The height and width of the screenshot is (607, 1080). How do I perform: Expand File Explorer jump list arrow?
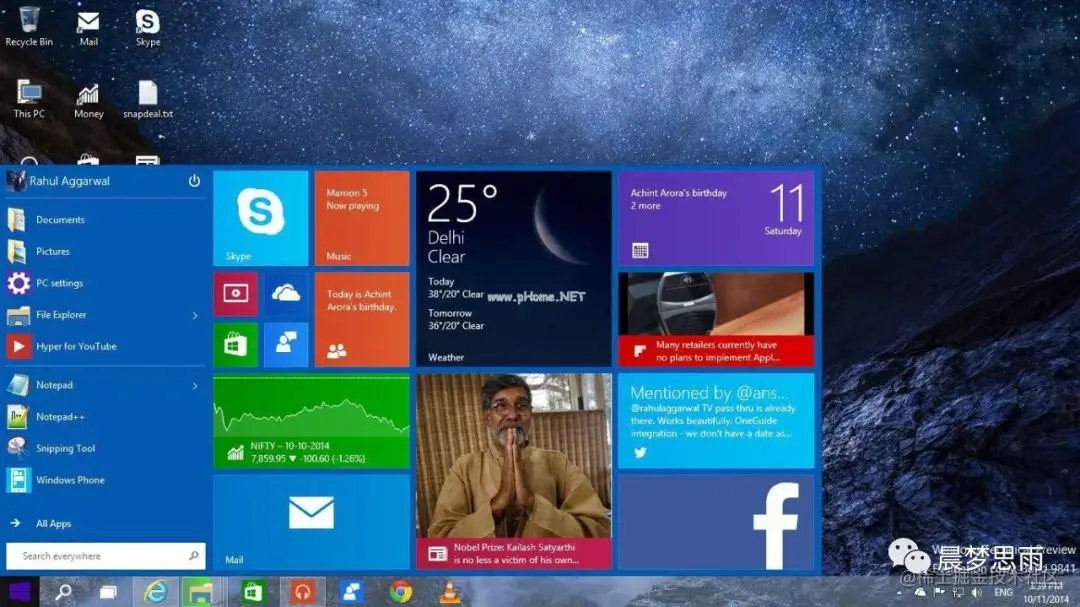(195, 316)
